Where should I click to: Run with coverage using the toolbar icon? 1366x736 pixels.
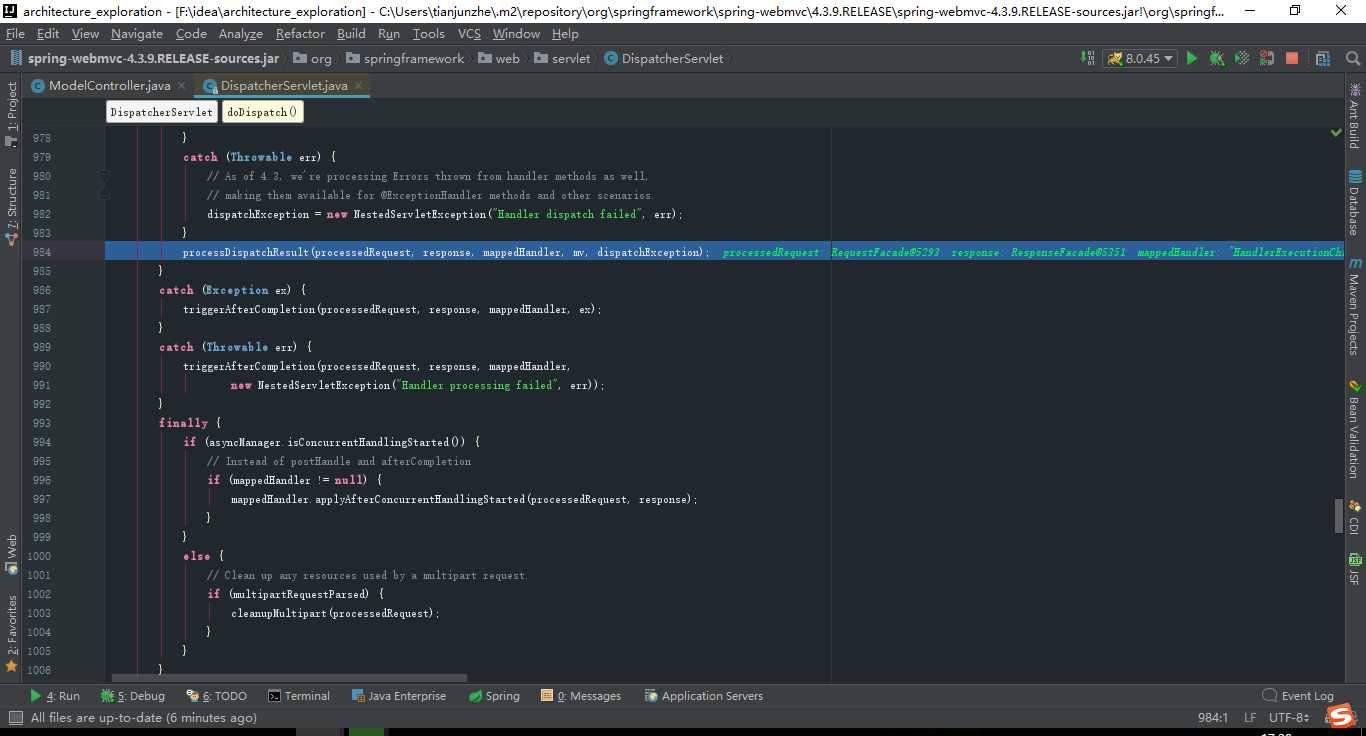tap(1243, 58)
